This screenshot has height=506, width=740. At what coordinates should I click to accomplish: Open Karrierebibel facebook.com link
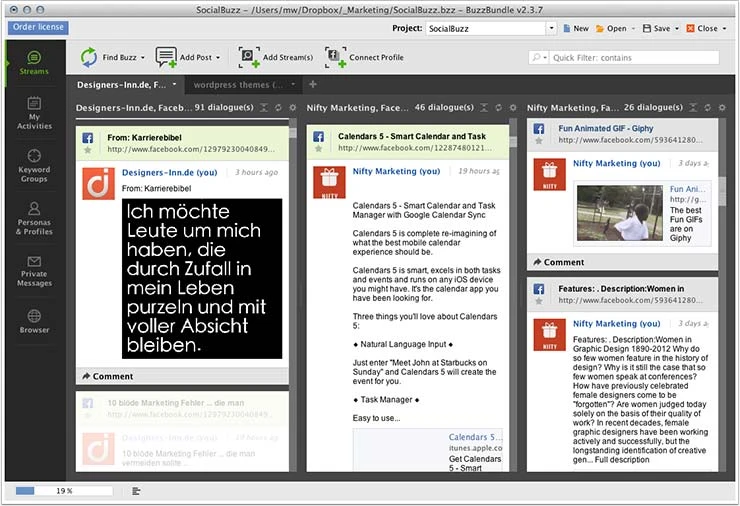pos(191,149)
